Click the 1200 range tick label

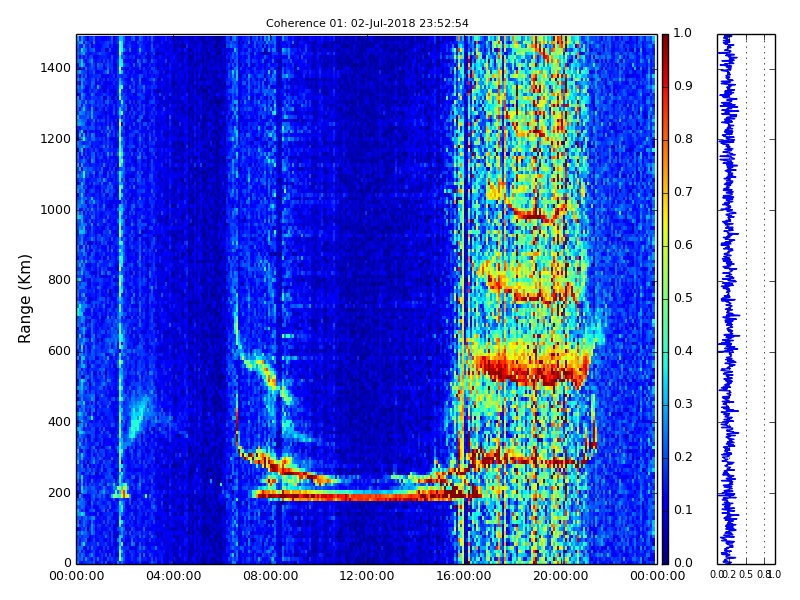[56, 139]
